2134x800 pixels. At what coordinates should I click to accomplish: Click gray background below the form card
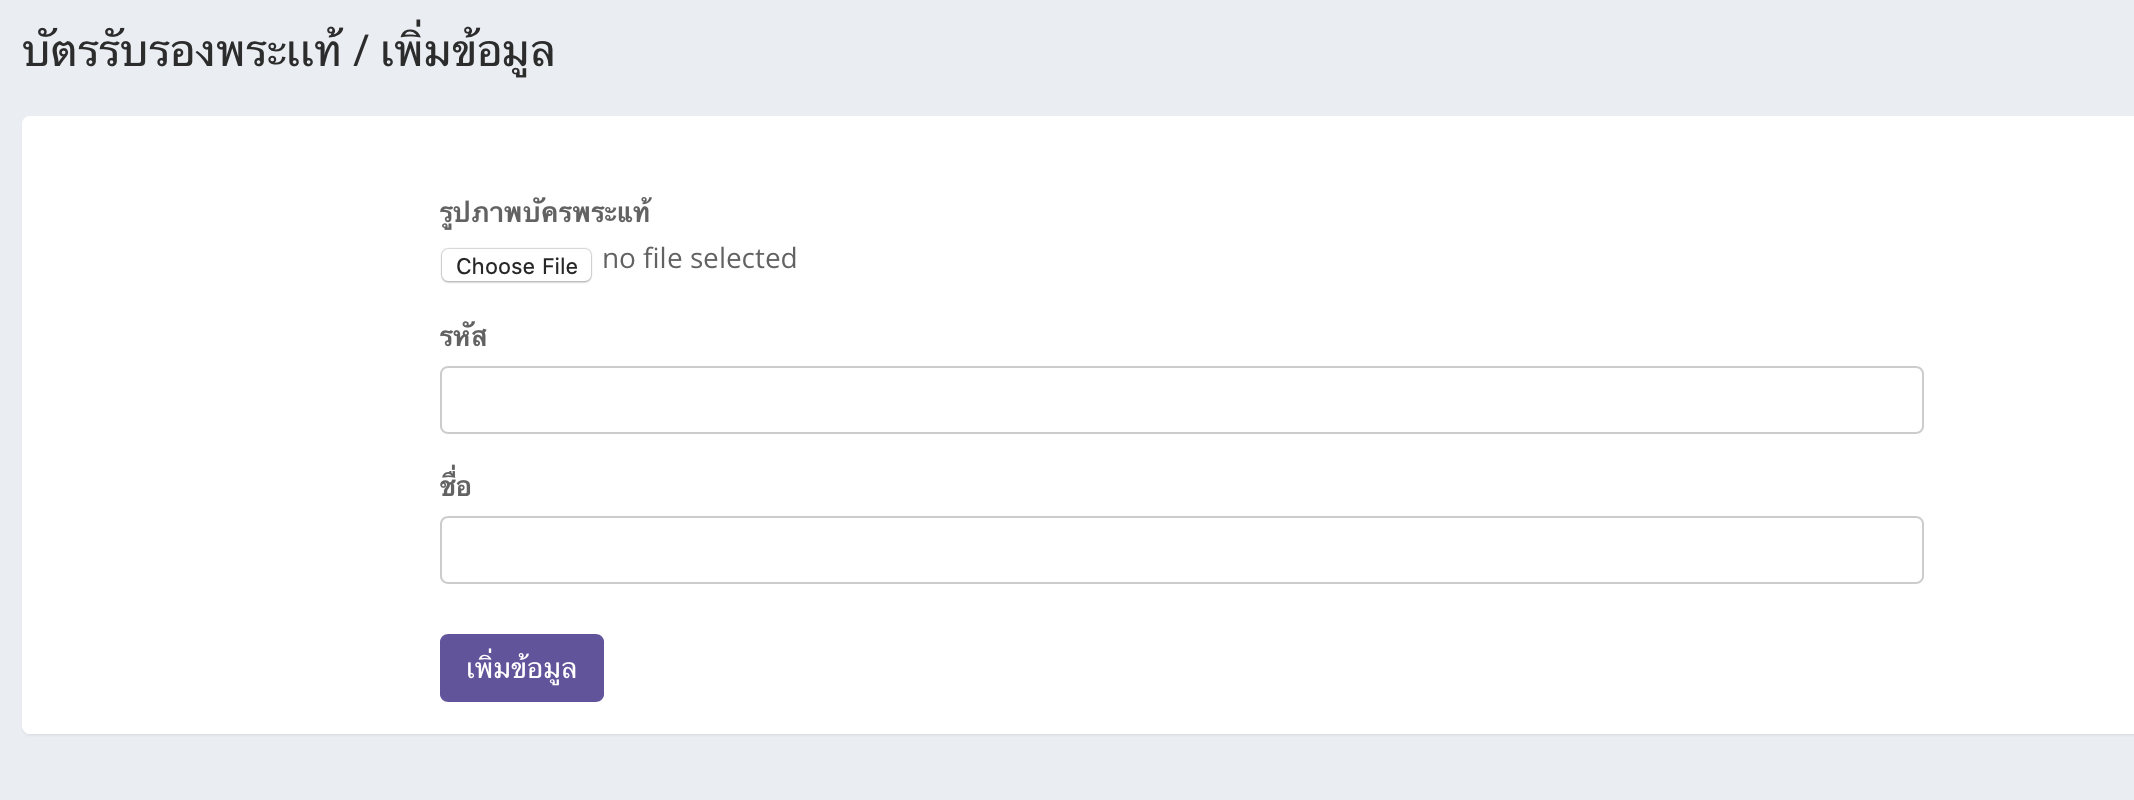click(1000, 770)
